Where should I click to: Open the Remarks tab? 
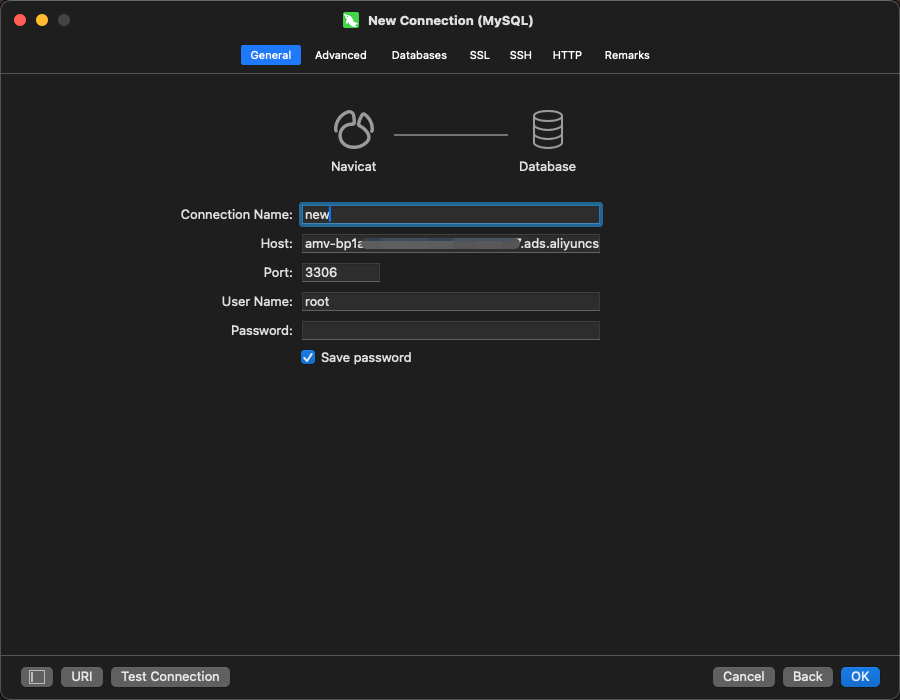point(627,55)
